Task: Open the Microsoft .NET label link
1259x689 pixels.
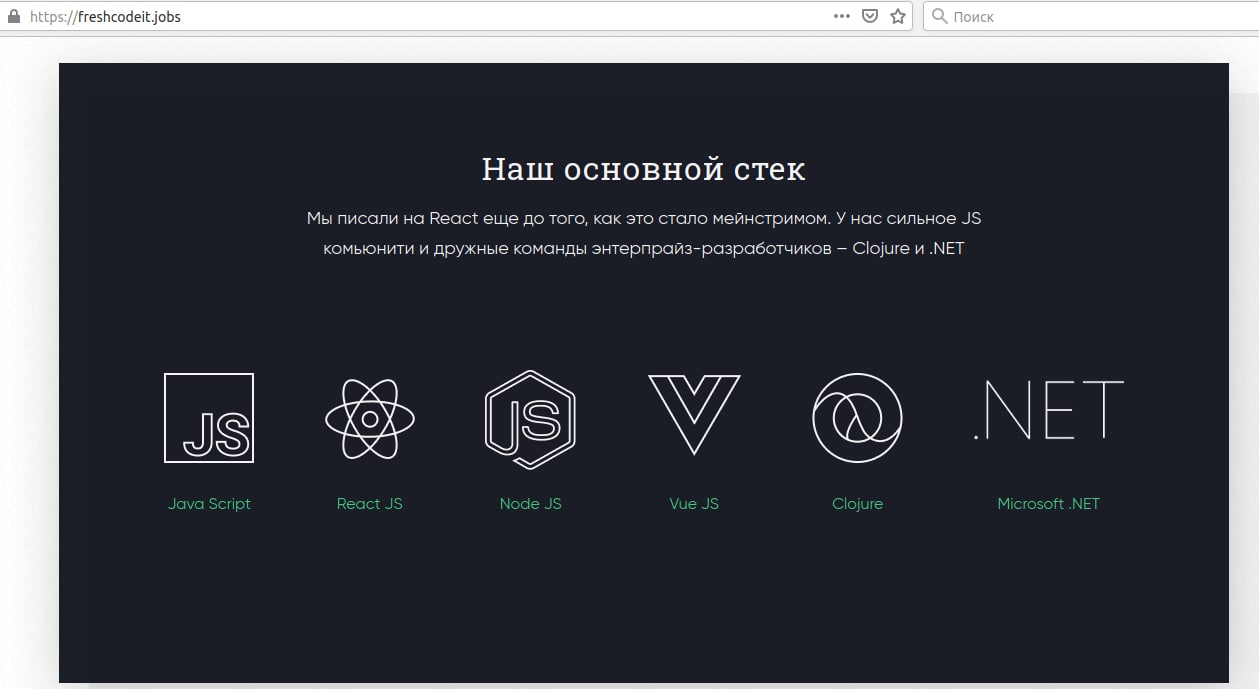Action: point(1048,504)
